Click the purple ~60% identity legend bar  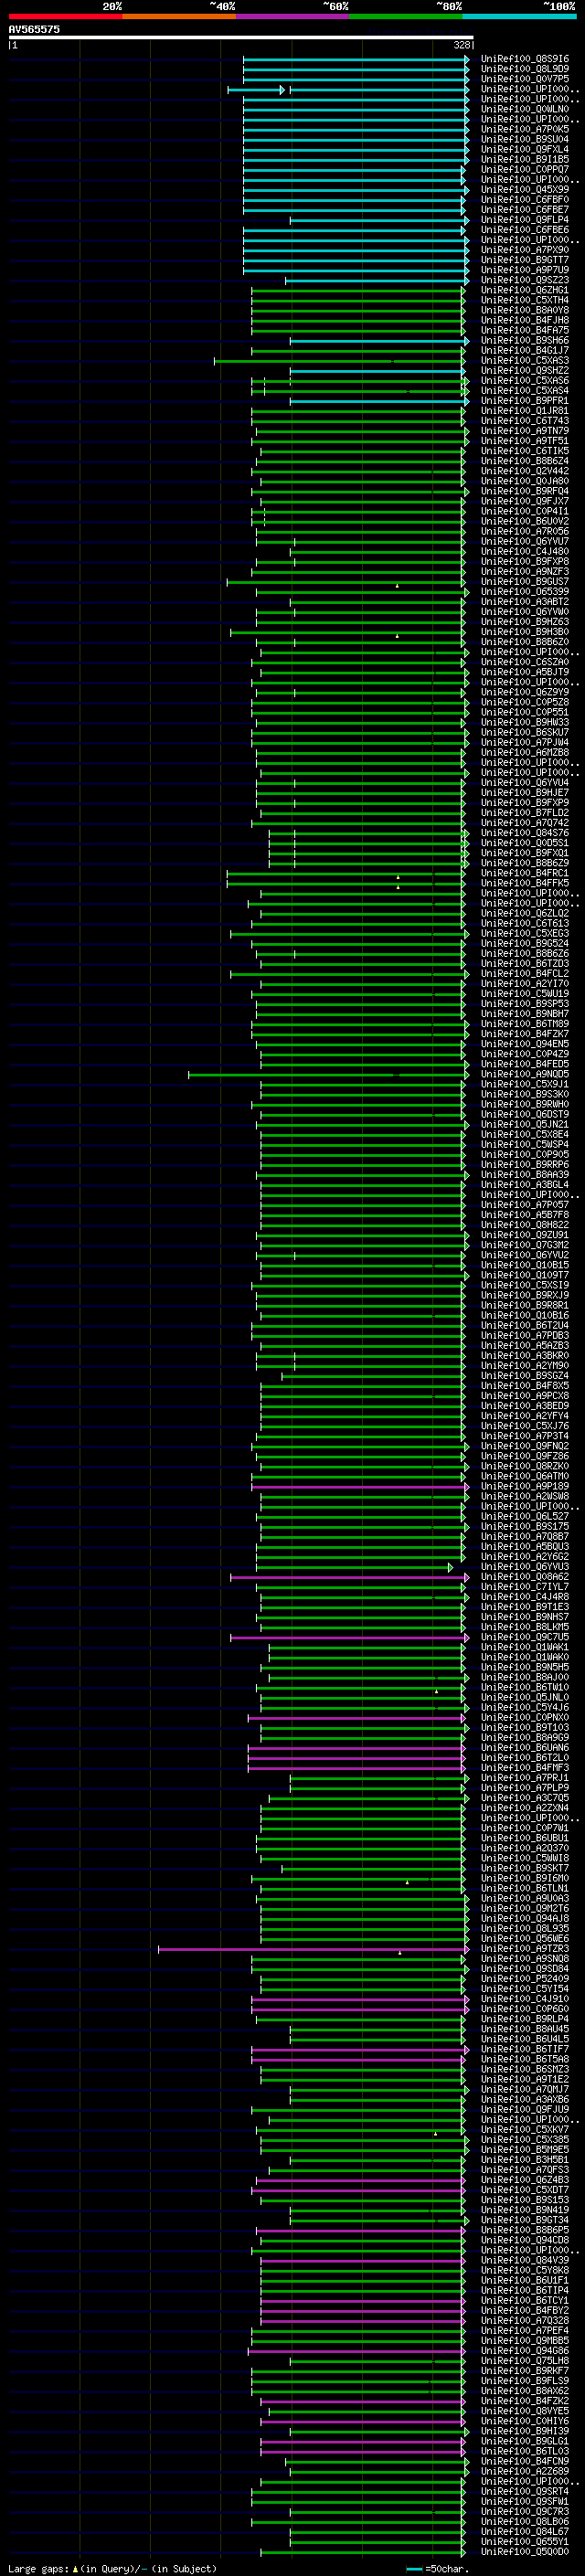(x=293, y=16)
